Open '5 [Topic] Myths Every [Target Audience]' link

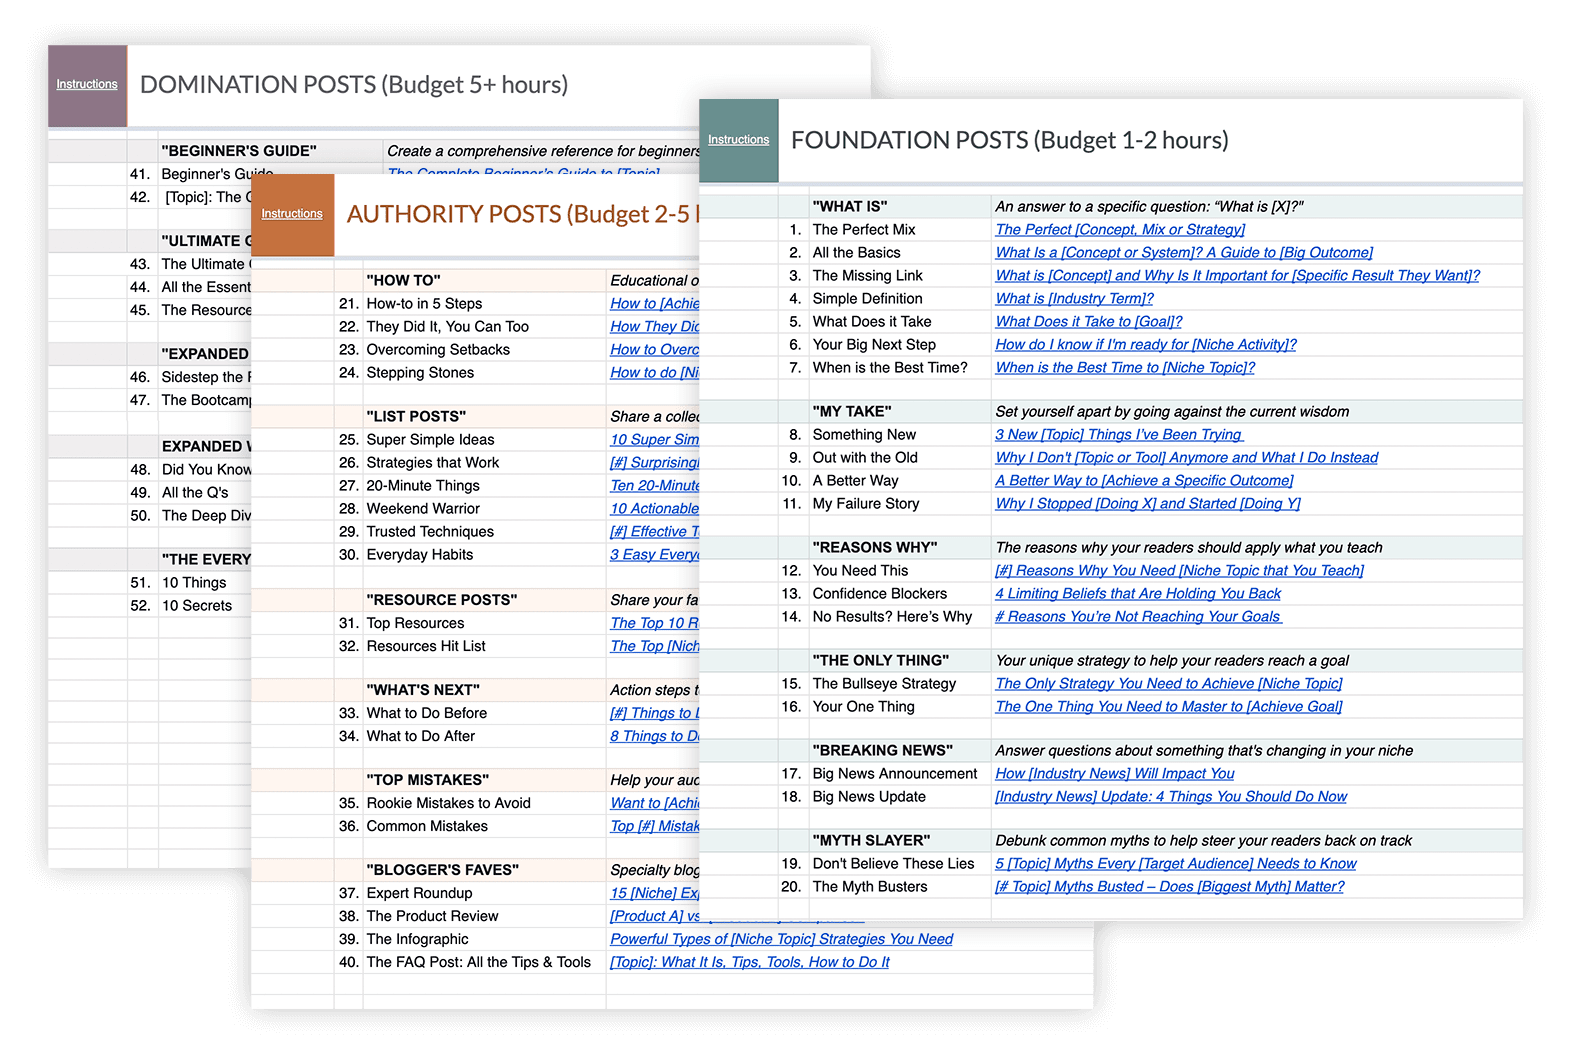pos(1175,864)
